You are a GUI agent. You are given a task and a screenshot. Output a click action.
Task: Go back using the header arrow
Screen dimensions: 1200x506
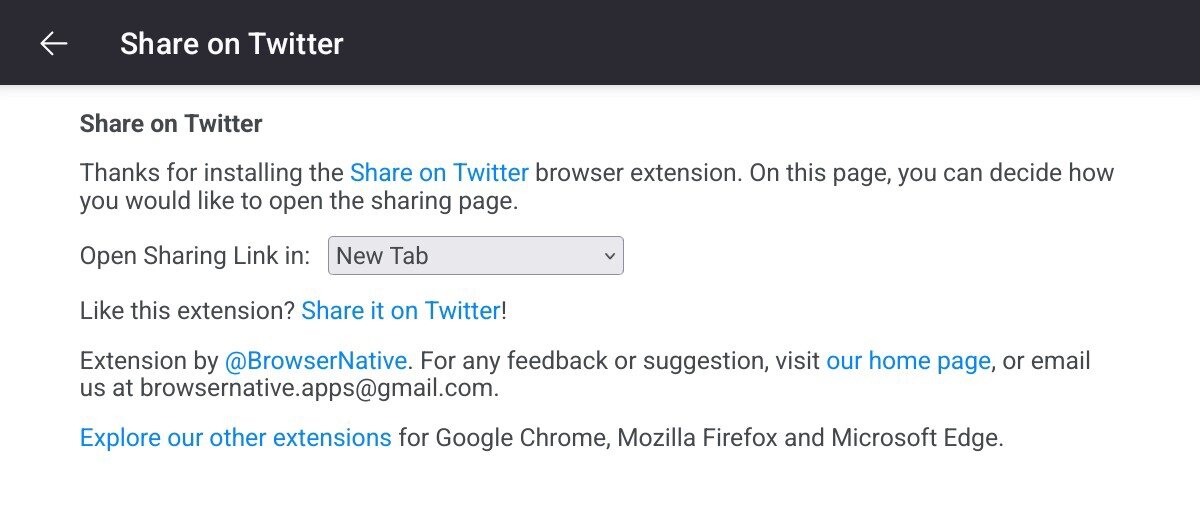click(53, 43)
